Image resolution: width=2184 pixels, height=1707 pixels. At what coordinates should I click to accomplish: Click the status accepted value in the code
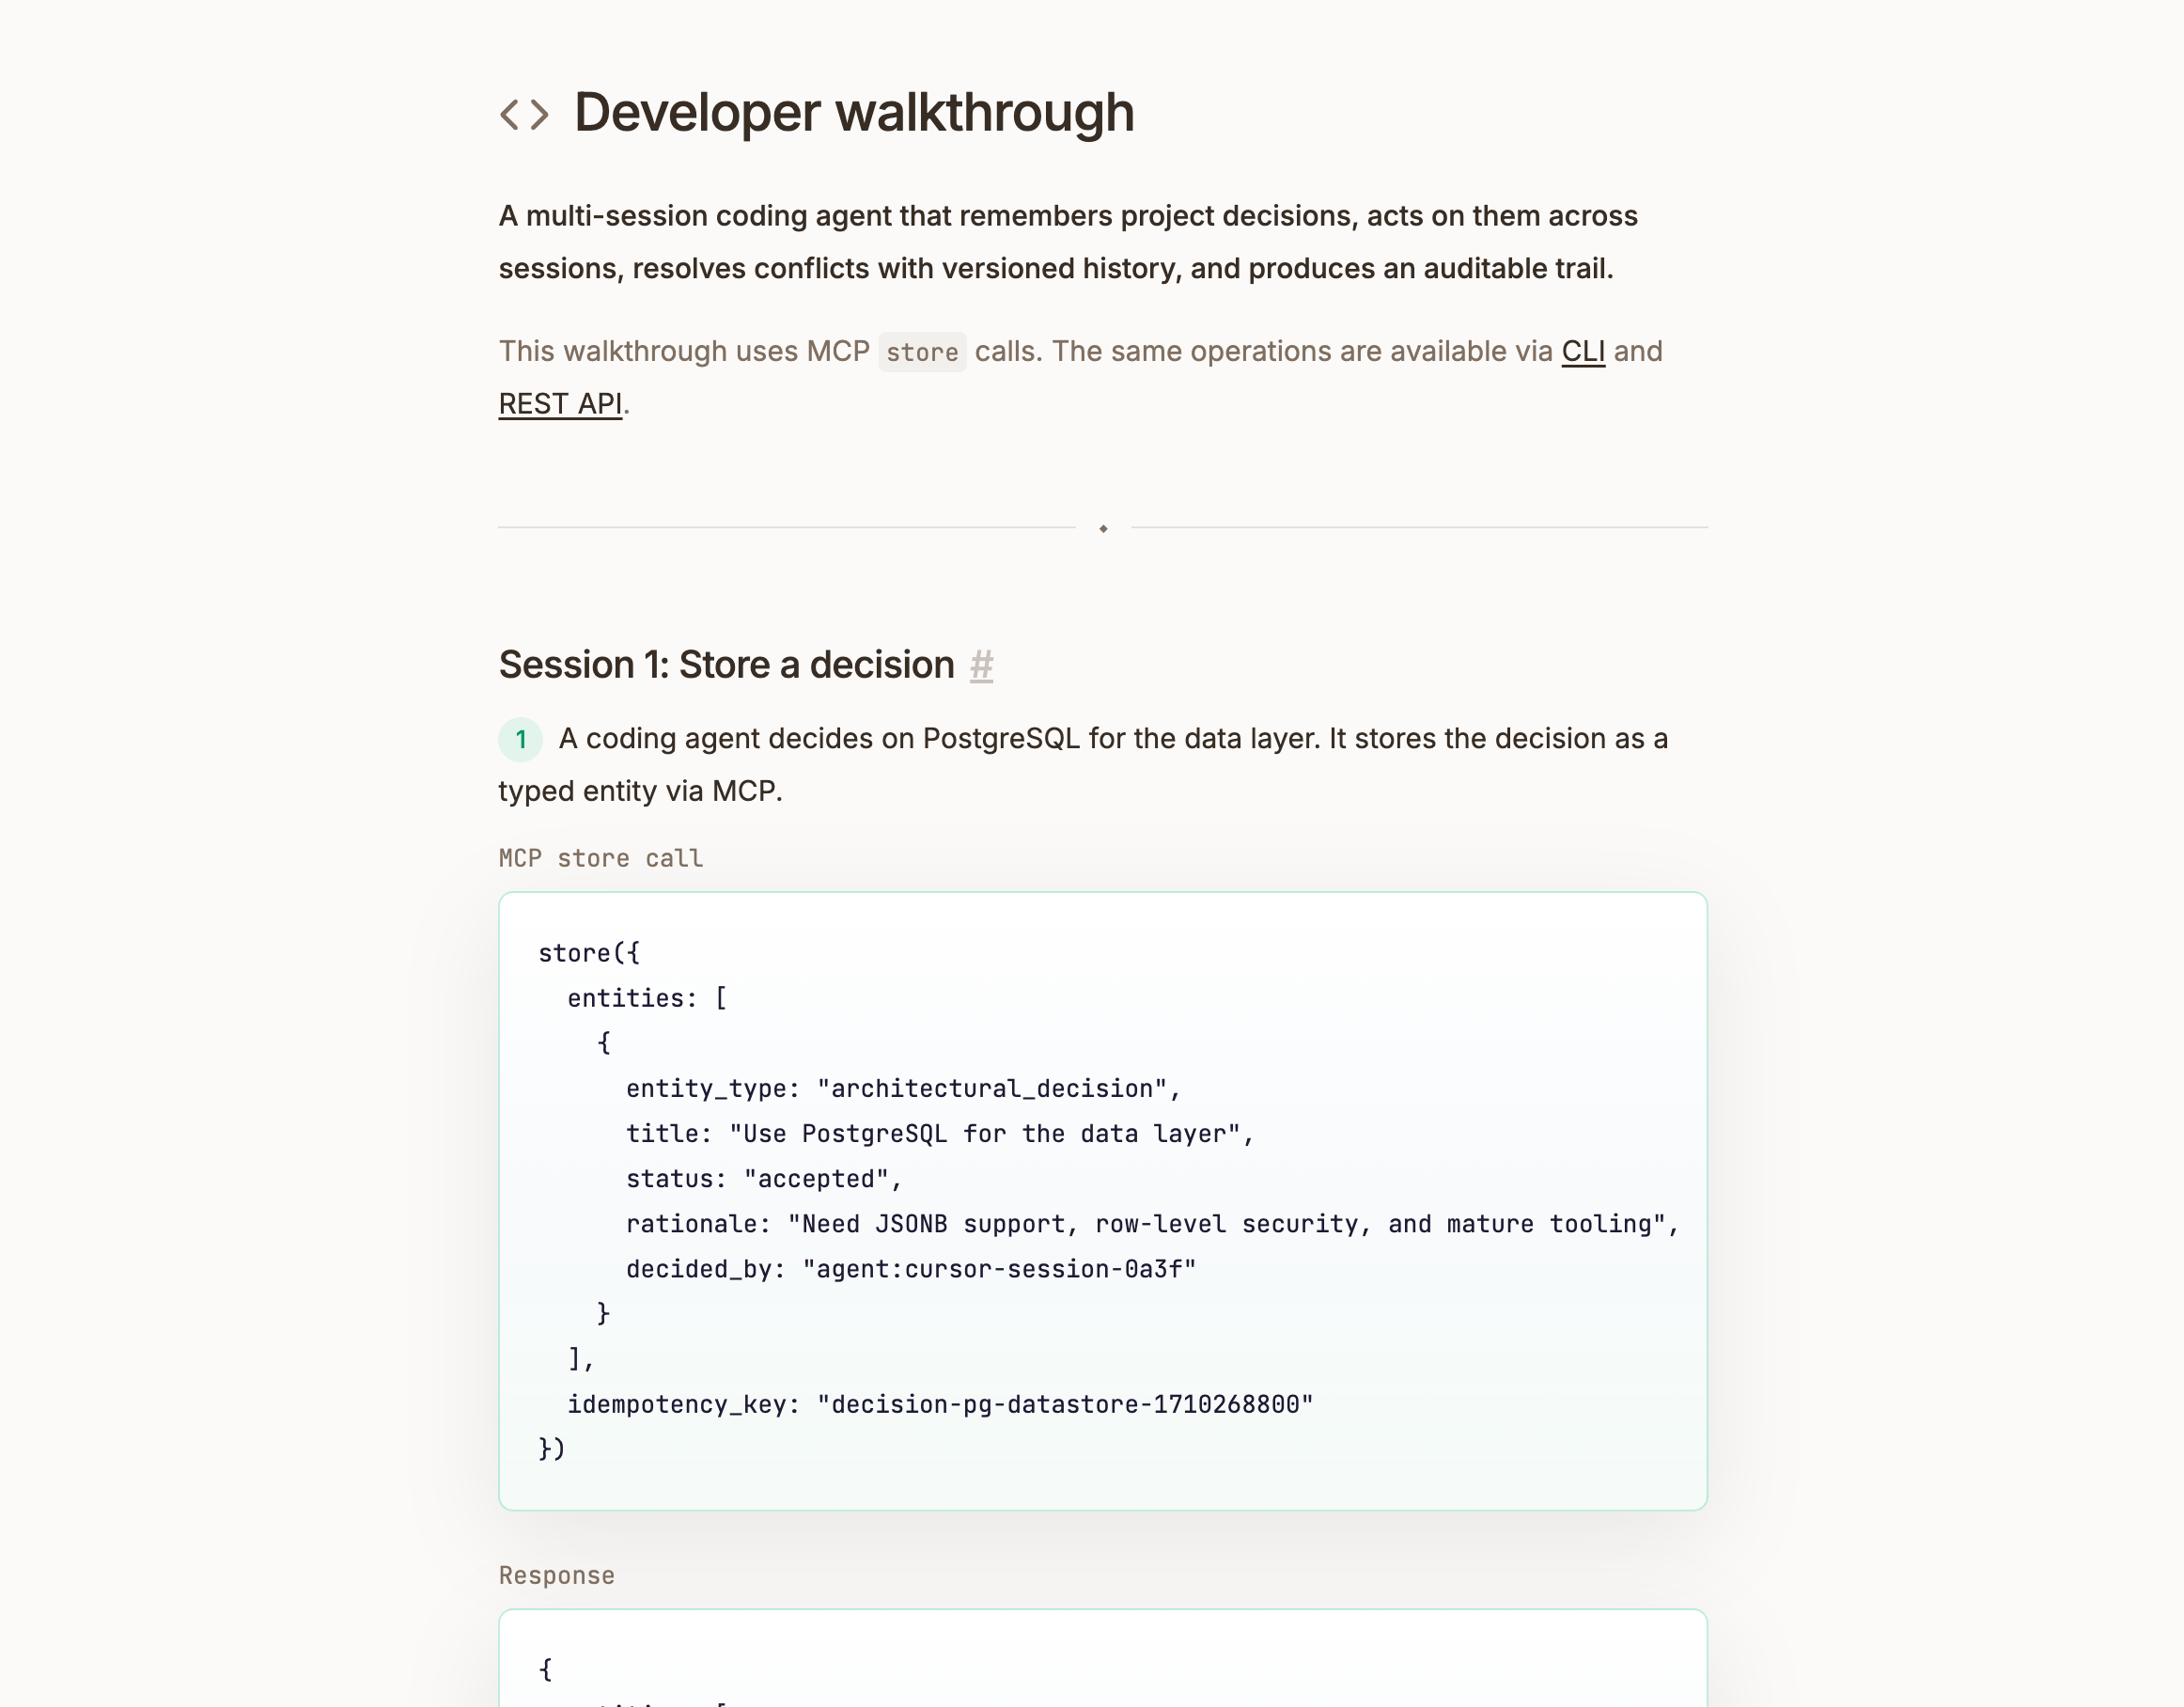[x=820, y=1178]
